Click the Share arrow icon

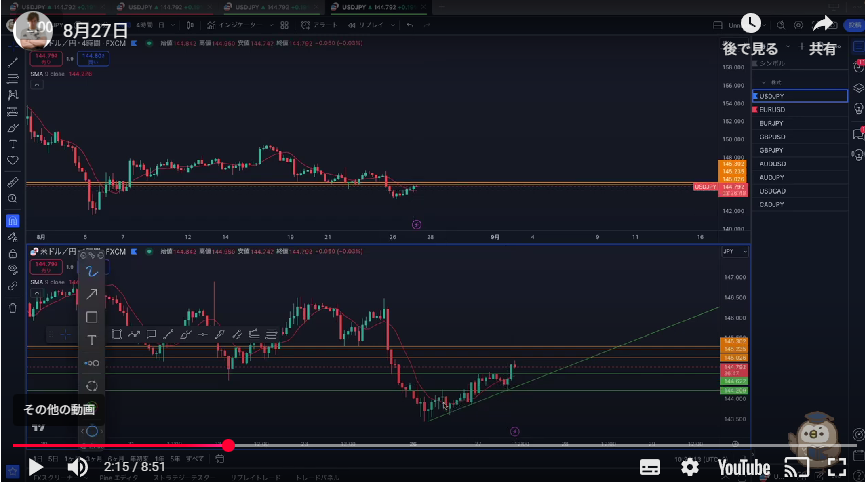[823, 25]
